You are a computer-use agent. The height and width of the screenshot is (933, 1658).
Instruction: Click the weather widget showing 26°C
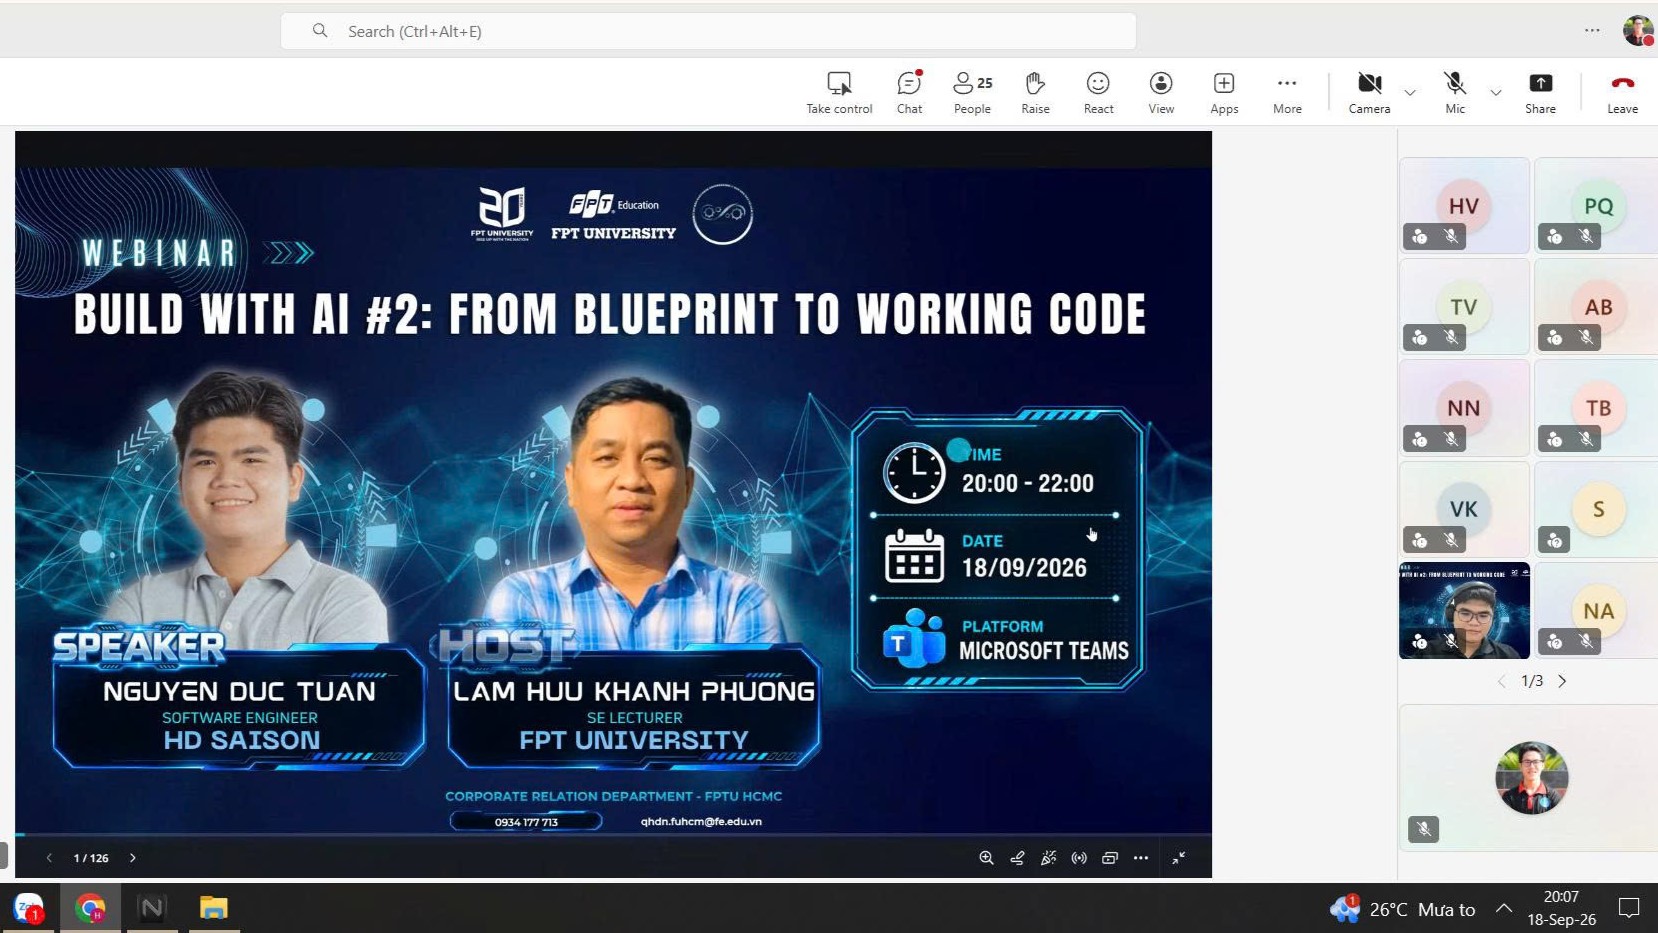point(1403,909)
